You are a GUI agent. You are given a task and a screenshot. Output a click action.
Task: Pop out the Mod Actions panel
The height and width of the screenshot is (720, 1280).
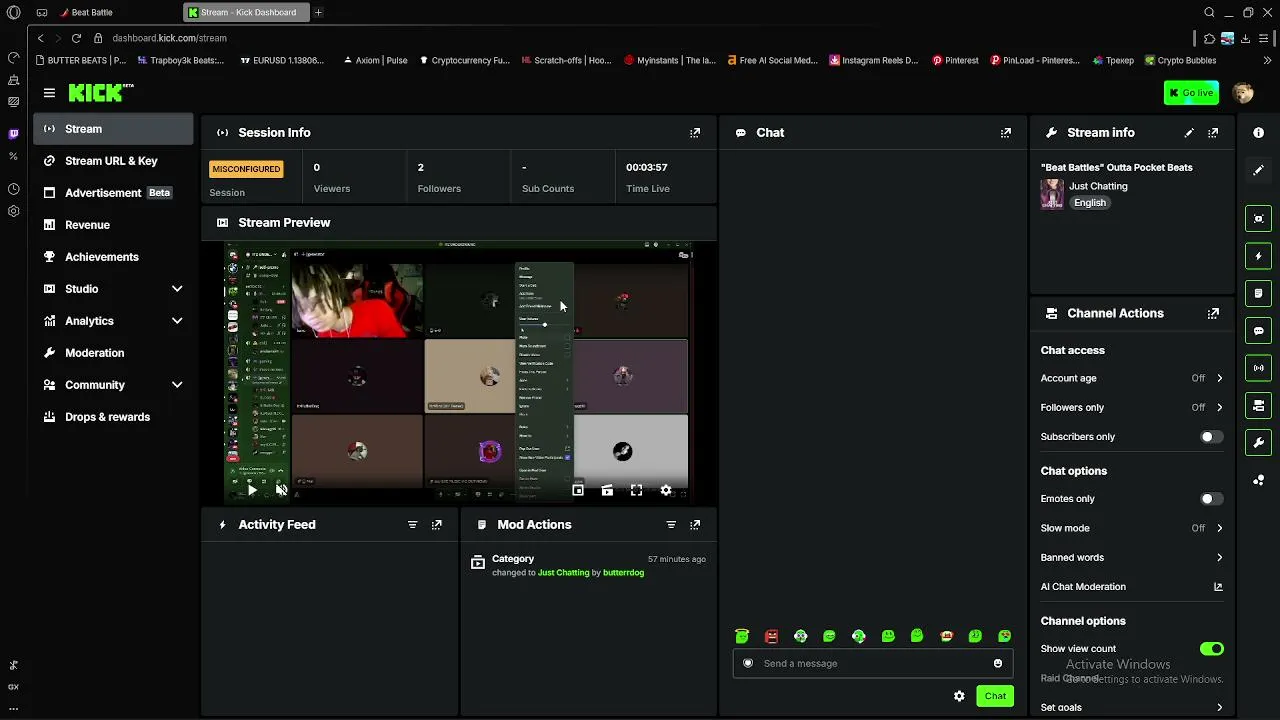pyautogui.click(x=695, y=525)
